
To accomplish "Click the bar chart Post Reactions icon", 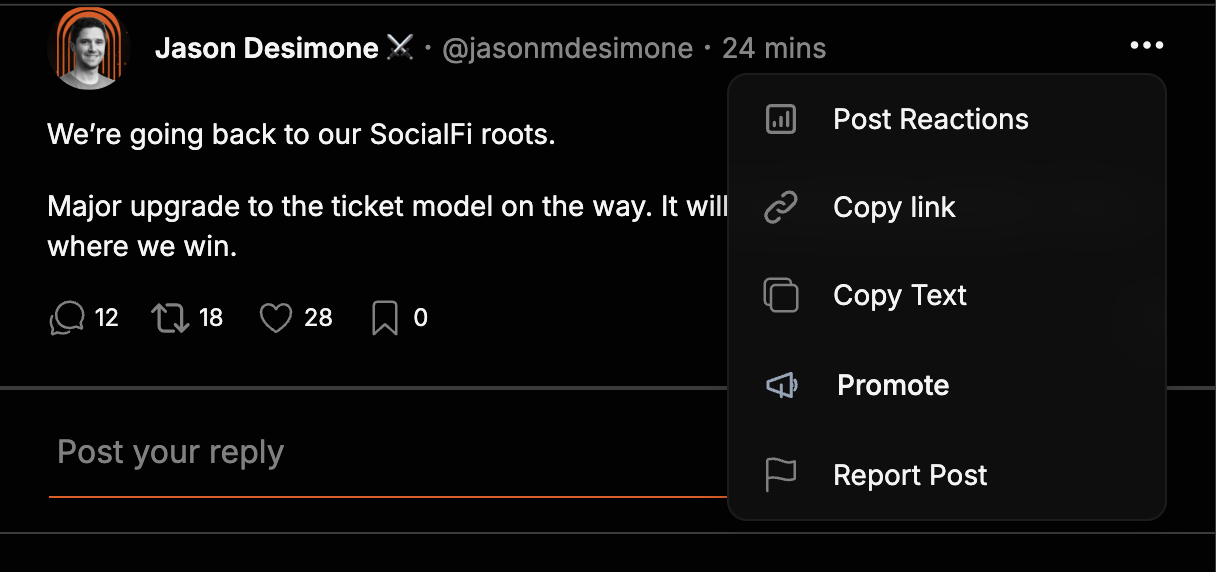I will [x=780, y=120].
